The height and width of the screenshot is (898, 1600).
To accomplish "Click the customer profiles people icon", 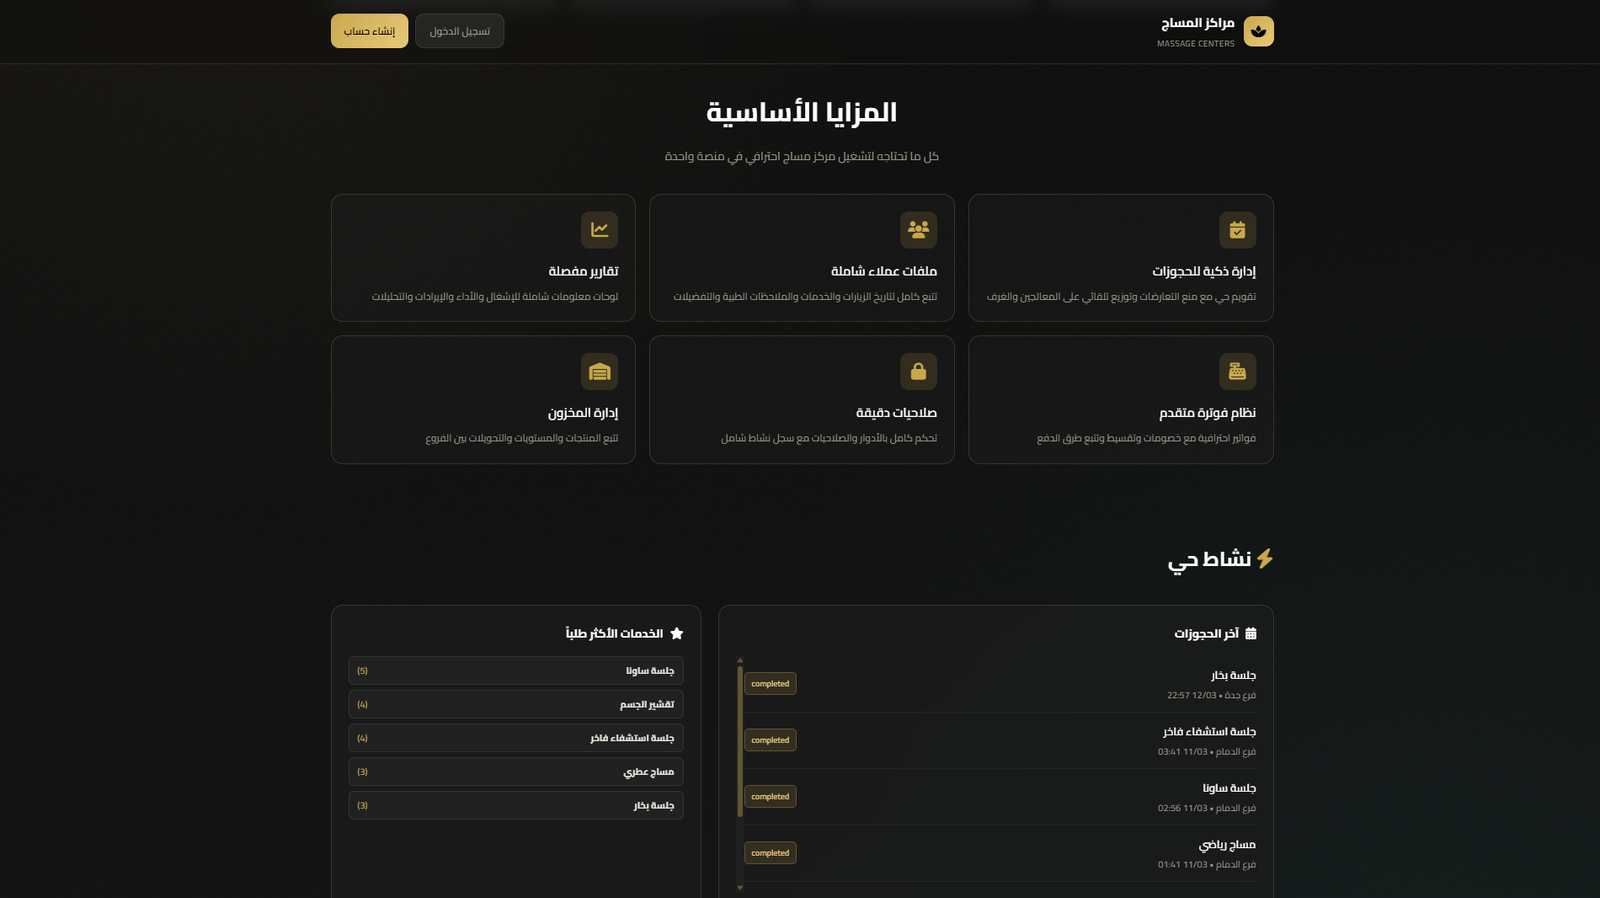I will [918, 230].
